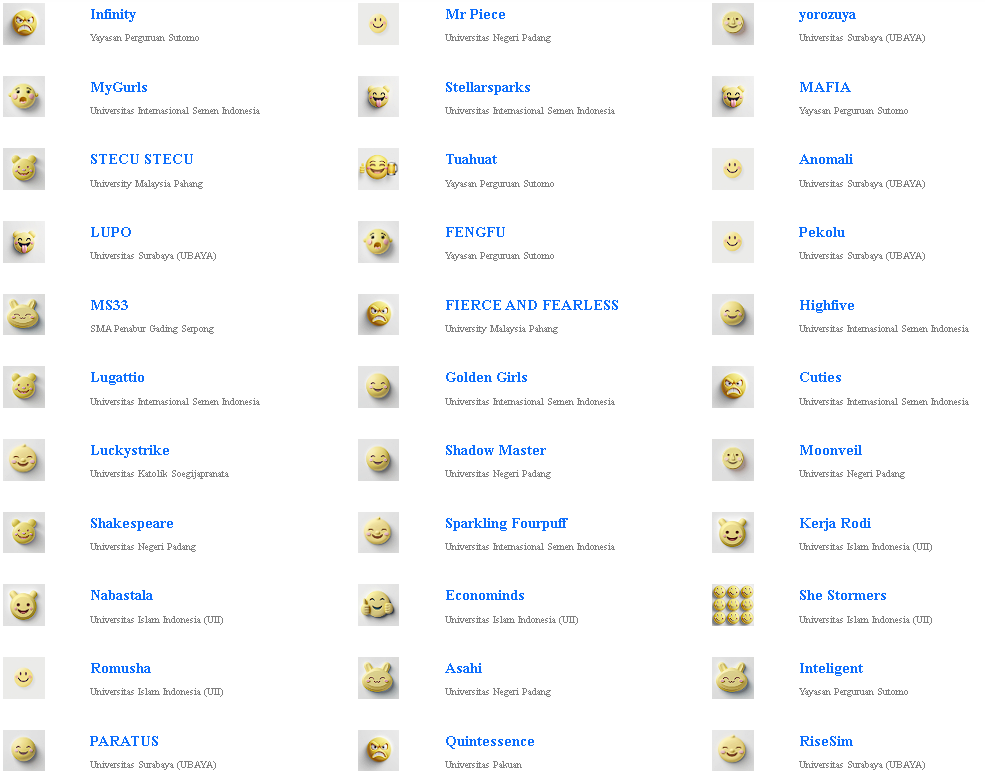The width and height of the screenshot is (985, 776).
Task: Open the Sparkling Fourpuff team link
Action: click(506, 523)
